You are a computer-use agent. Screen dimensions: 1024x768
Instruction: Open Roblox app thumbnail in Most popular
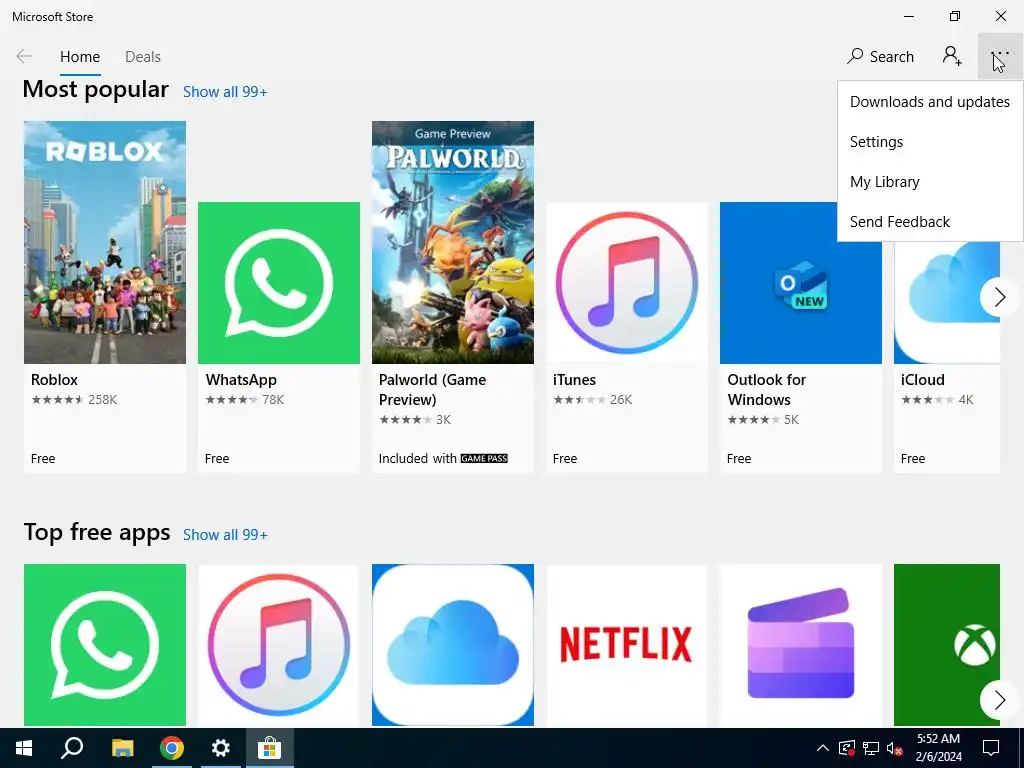[105, 242]
